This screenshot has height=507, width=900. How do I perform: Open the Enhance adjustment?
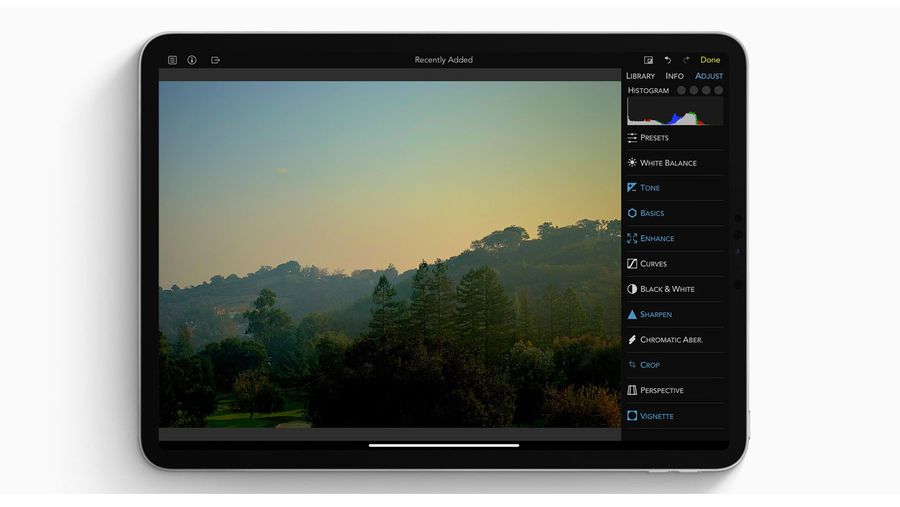coord(675,238)
